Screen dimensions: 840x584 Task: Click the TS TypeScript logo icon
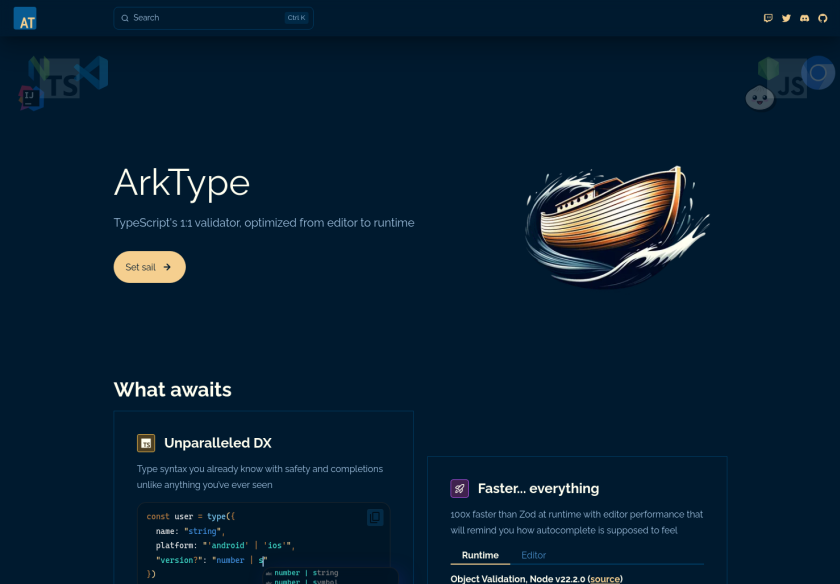[x=63, y=79]
